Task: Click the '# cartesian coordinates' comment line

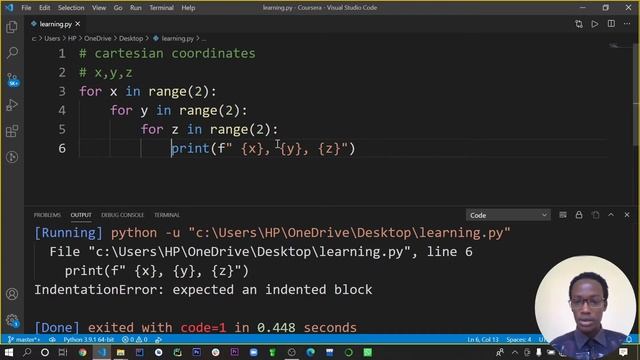Action: click(167, 53)
